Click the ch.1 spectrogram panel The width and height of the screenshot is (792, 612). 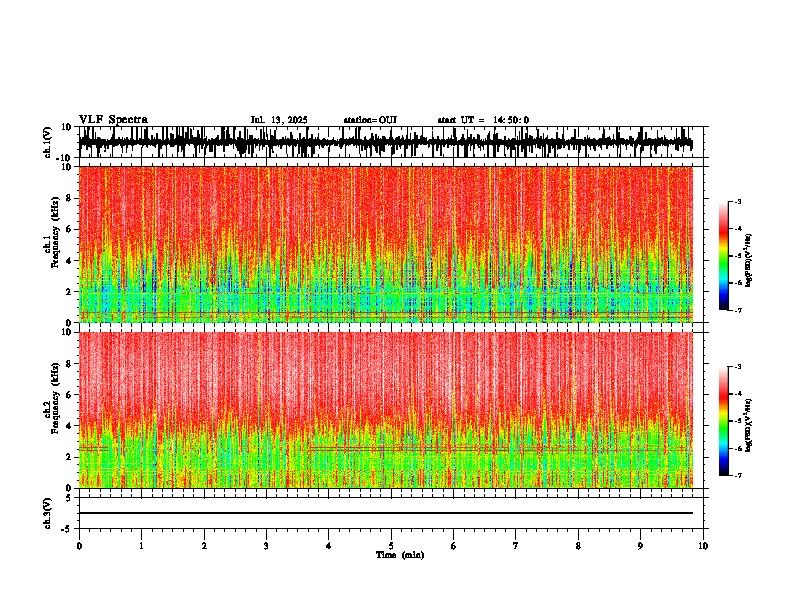[386, 244]
